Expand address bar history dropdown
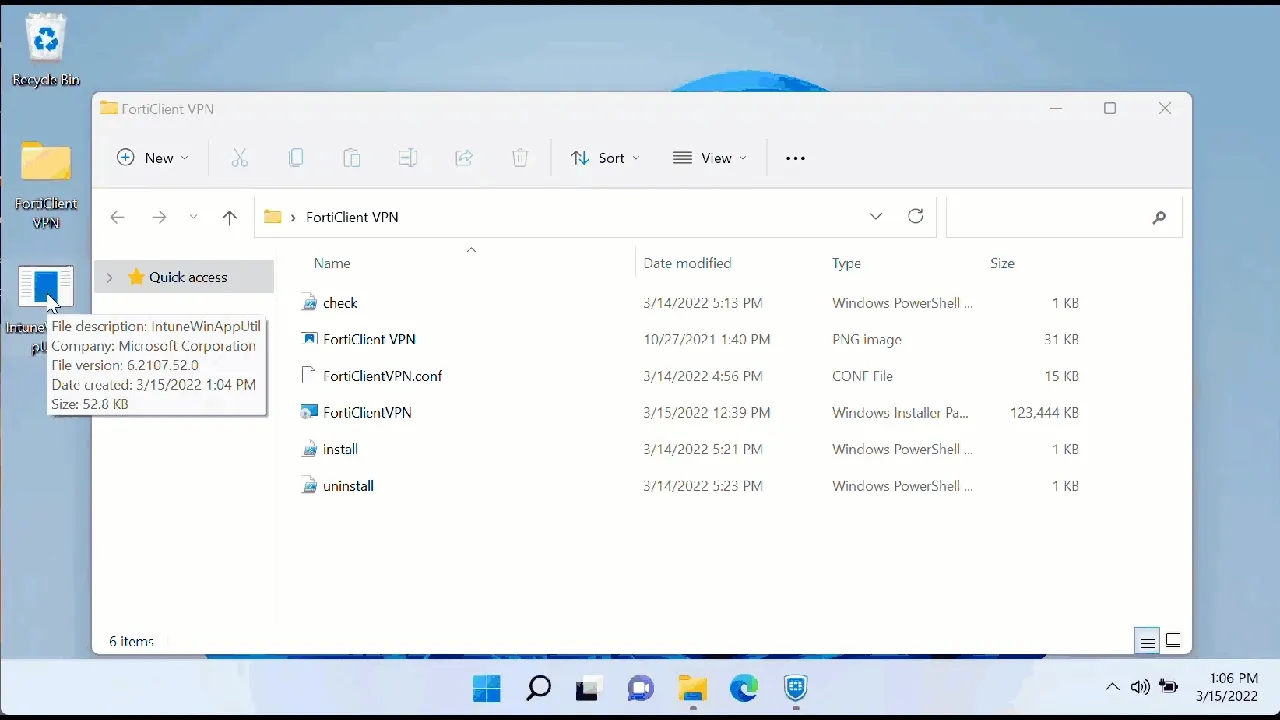Screen dimensions: 1280x720 coord(876,216)
